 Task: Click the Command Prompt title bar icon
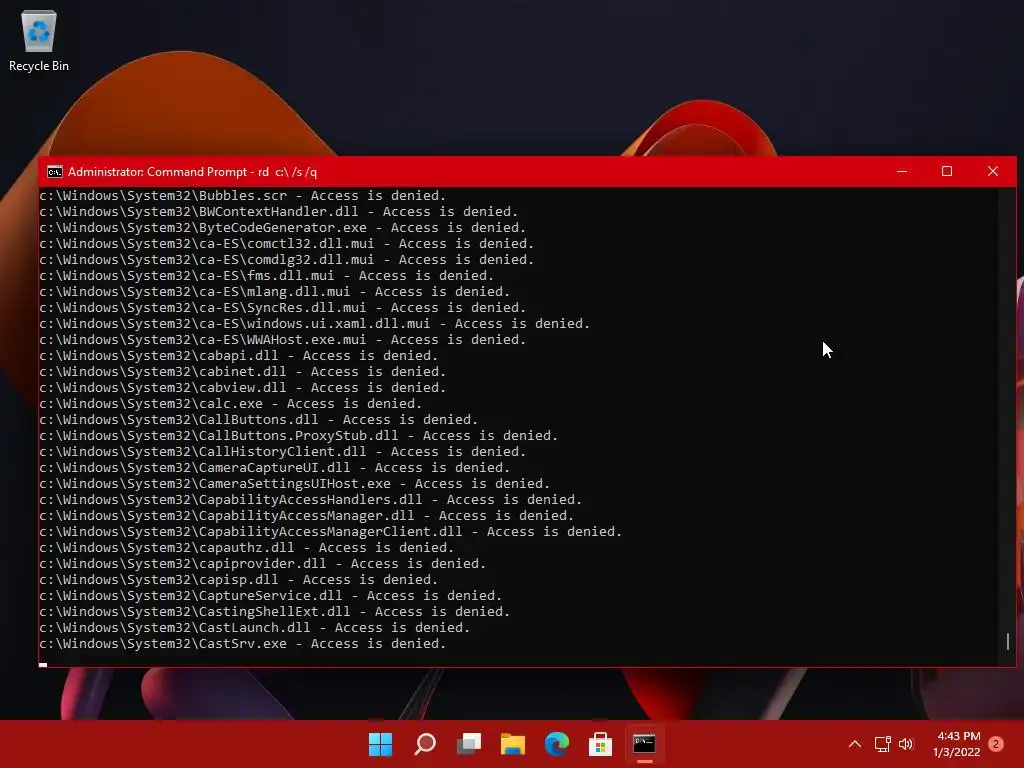[x=55, y=172]
